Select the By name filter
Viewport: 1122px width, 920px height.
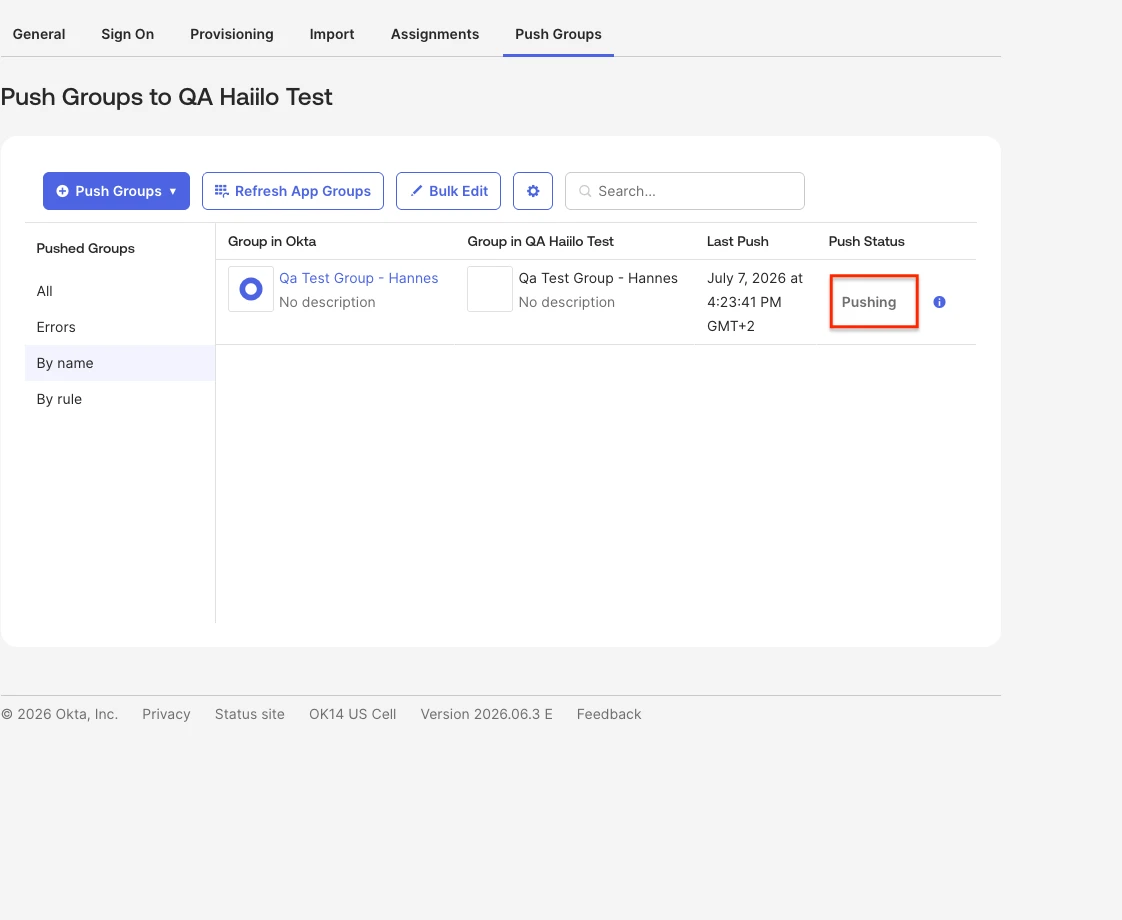coord(119,363)
